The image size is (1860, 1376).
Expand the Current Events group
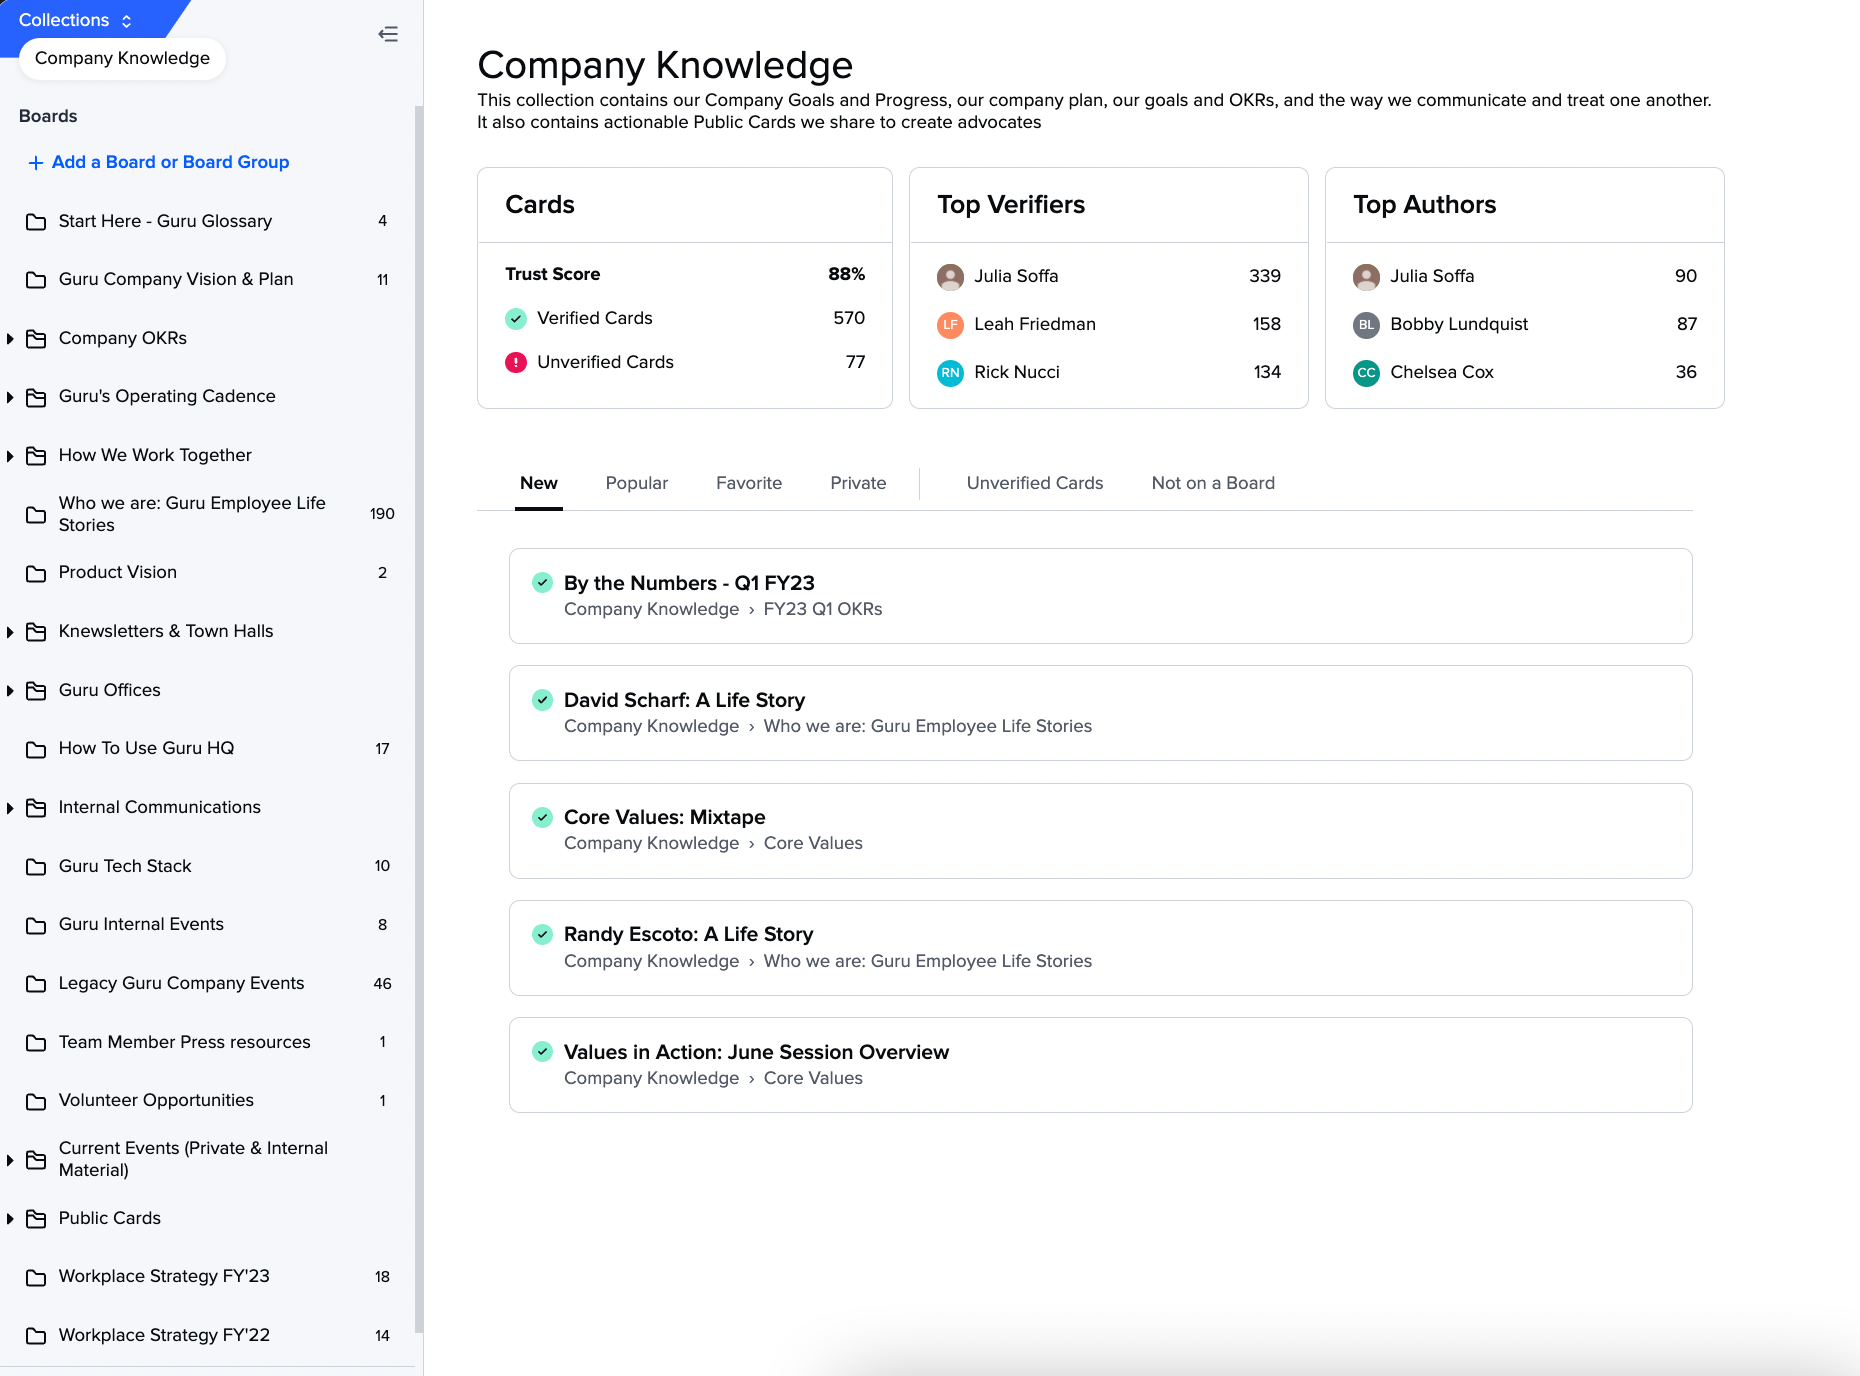tap(10, 1160)
